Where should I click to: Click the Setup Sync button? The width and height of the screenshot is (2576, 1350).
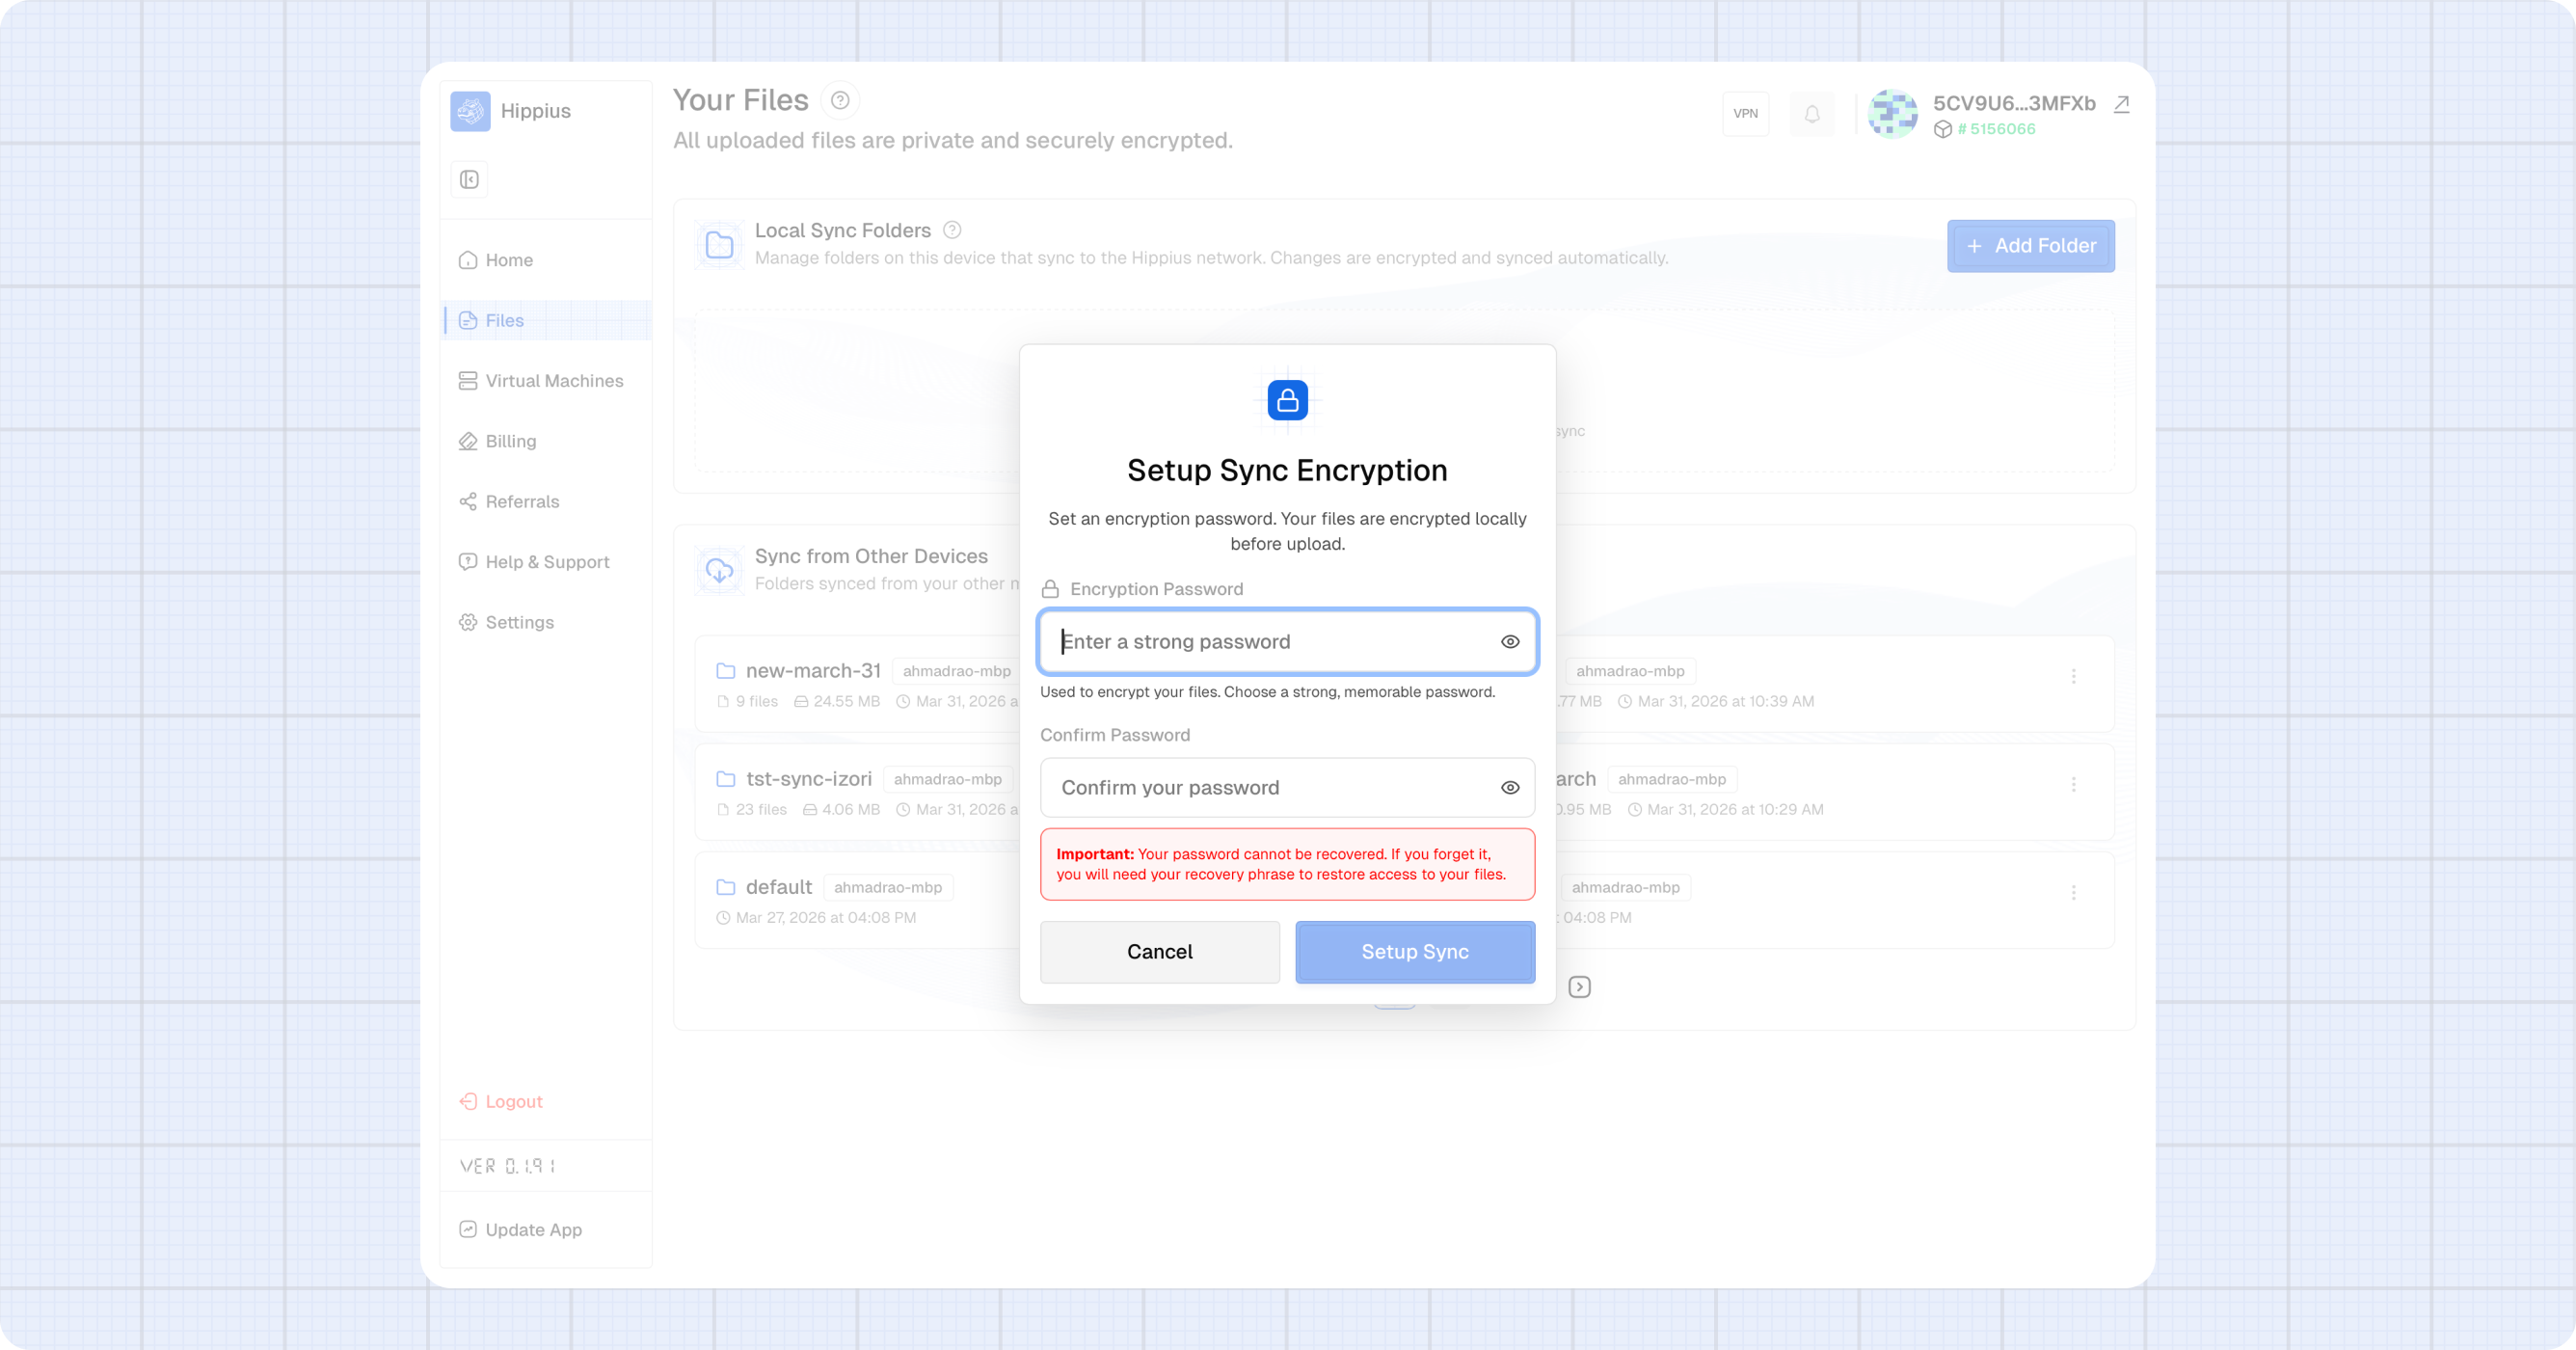[x=1414, y=951]
